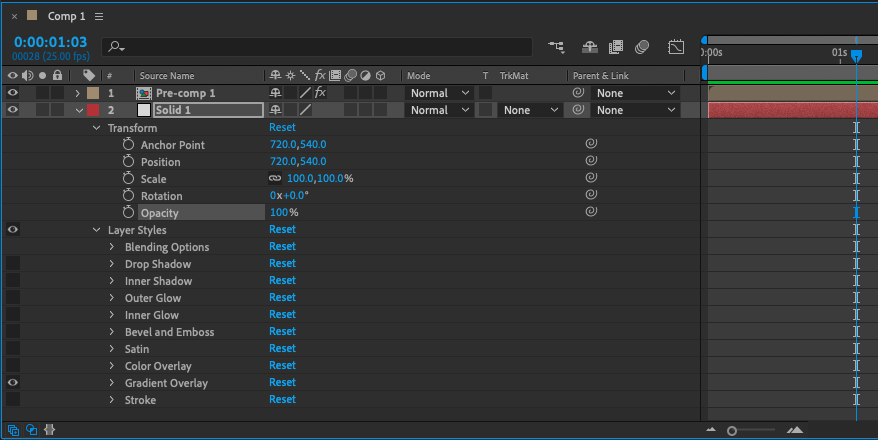
Task: Hide the Pre-comp 1 layer
Action: point(12,93)
